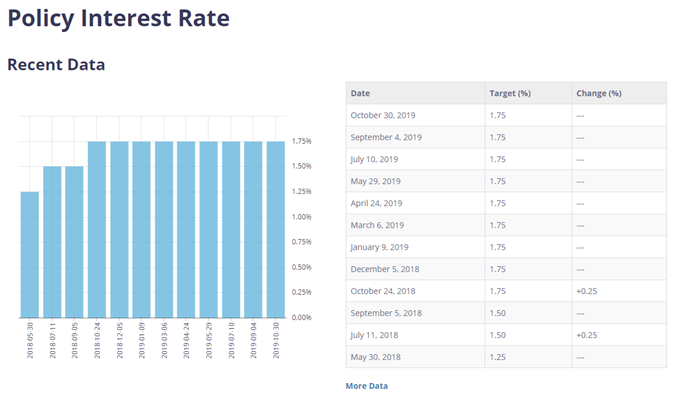679x395 pixels.
Task: Click the 0.00% y-axis label
Action: 301,317
